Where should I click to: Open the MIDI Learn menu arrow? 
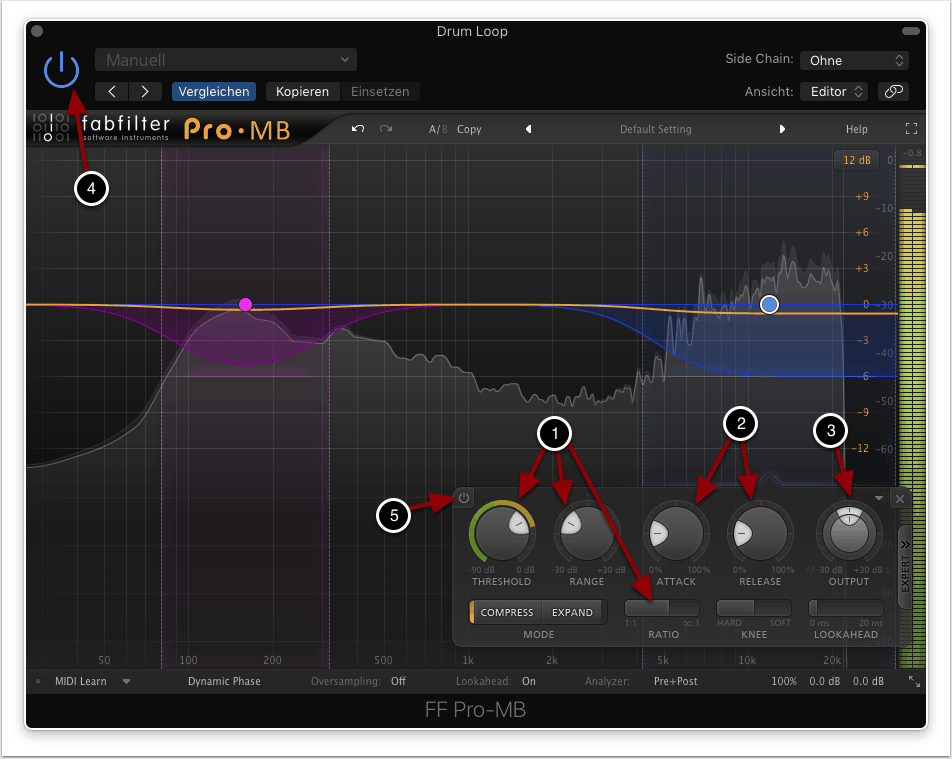(x=127, y=681)
